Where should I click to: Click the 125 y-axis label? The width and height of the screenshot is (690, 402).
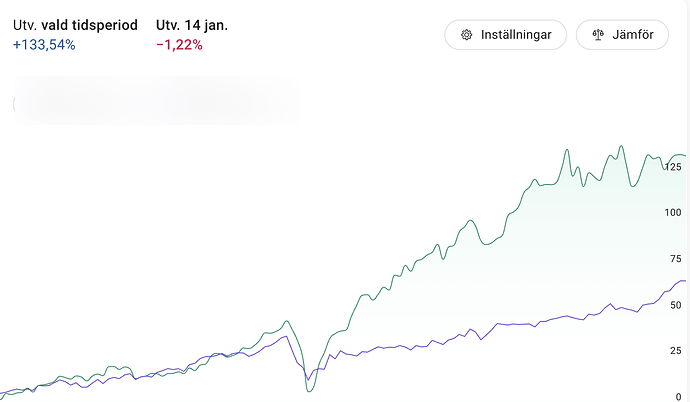672,166
